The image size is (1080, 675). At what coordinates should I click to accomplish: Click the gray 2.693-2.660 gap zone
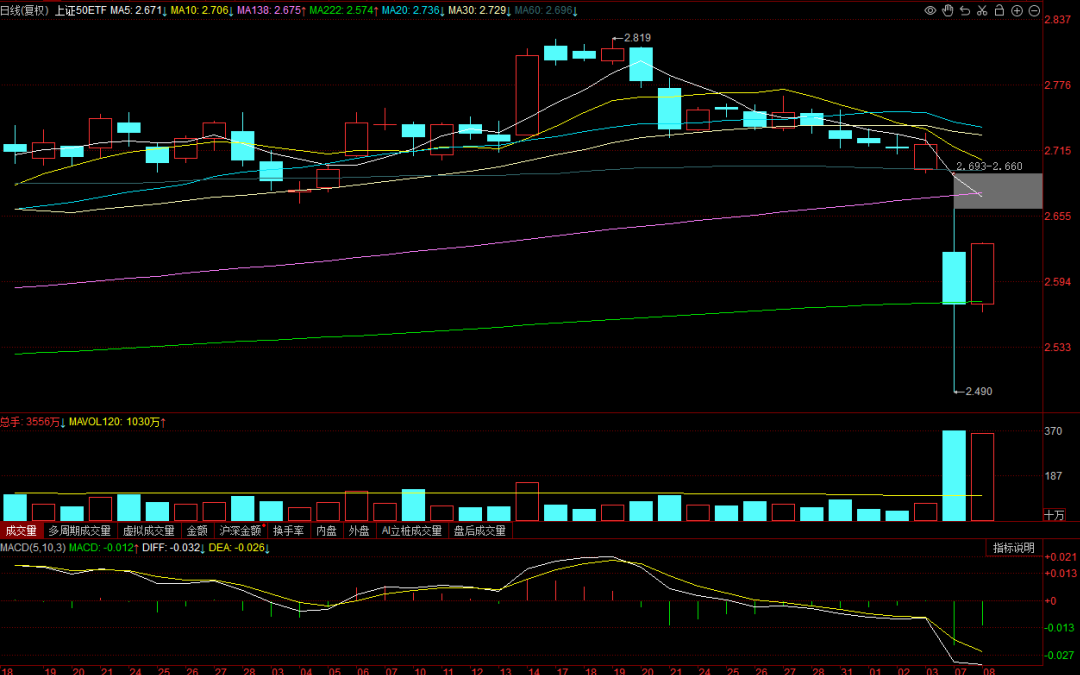click(x=998, y=191)
